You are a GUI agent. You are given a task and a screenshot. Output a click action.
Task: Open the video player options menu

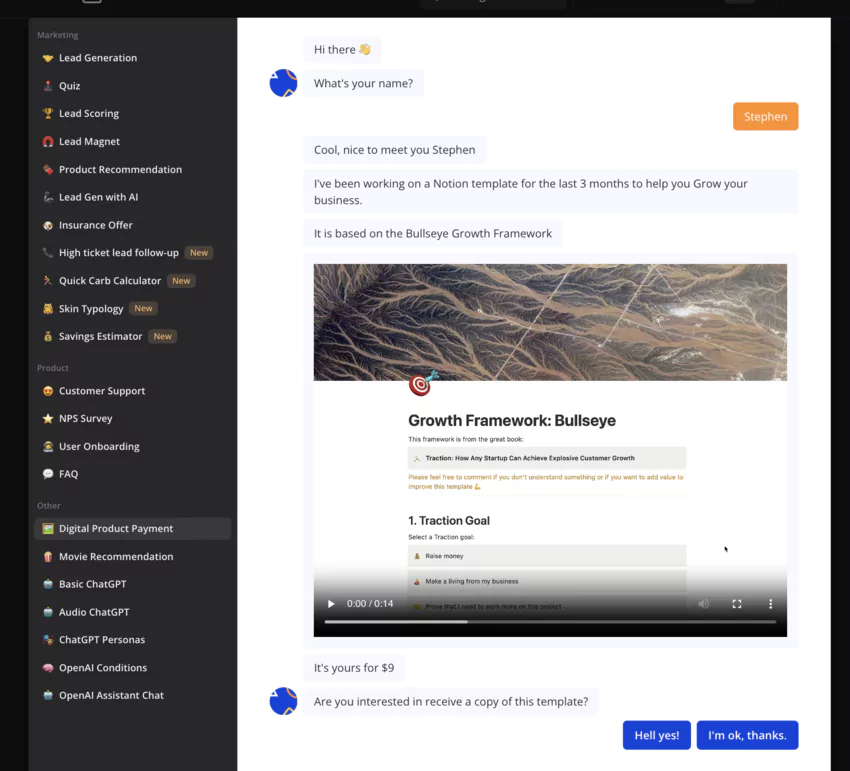click(x=769, y=604)
